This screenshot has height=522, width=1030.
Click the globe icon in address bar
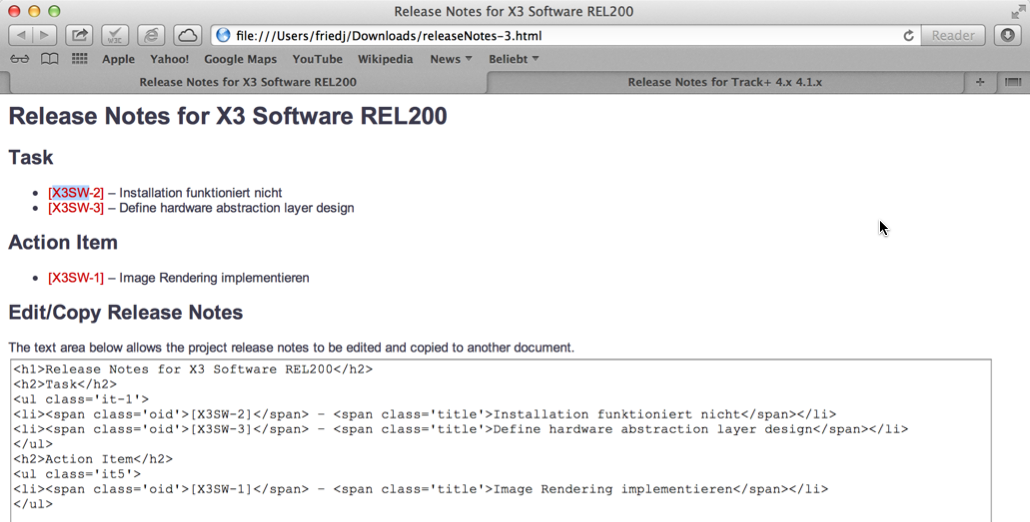point(223,35)
